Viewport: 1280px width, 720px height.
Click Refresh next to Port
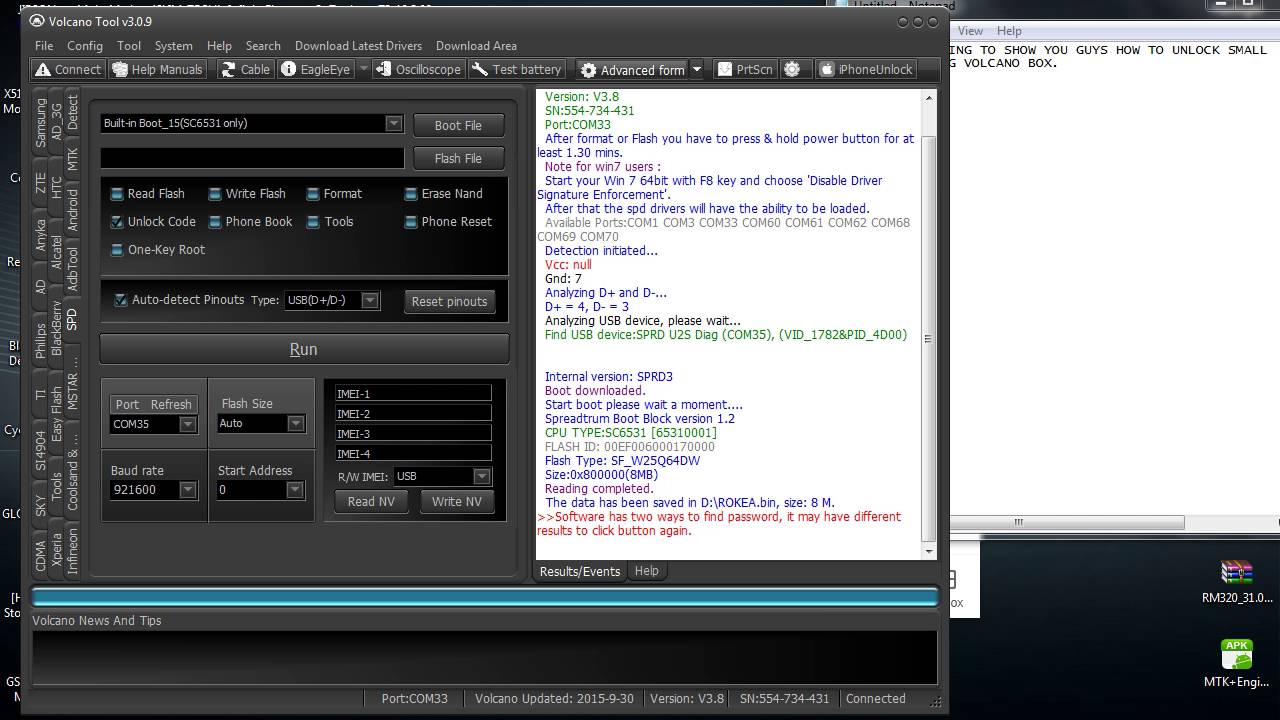[171, 404]
